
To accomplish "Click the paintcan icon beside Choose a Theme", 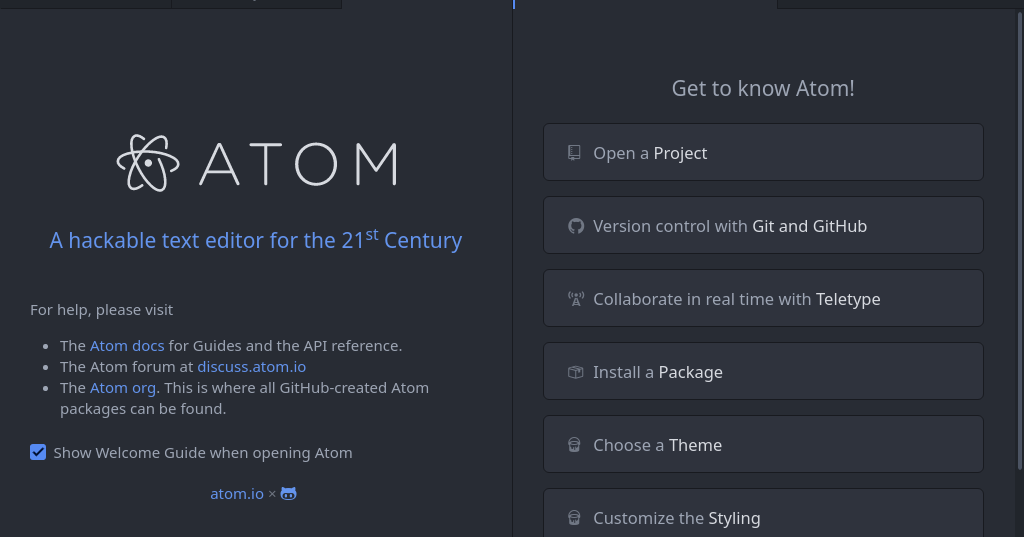I will [574, 446].
